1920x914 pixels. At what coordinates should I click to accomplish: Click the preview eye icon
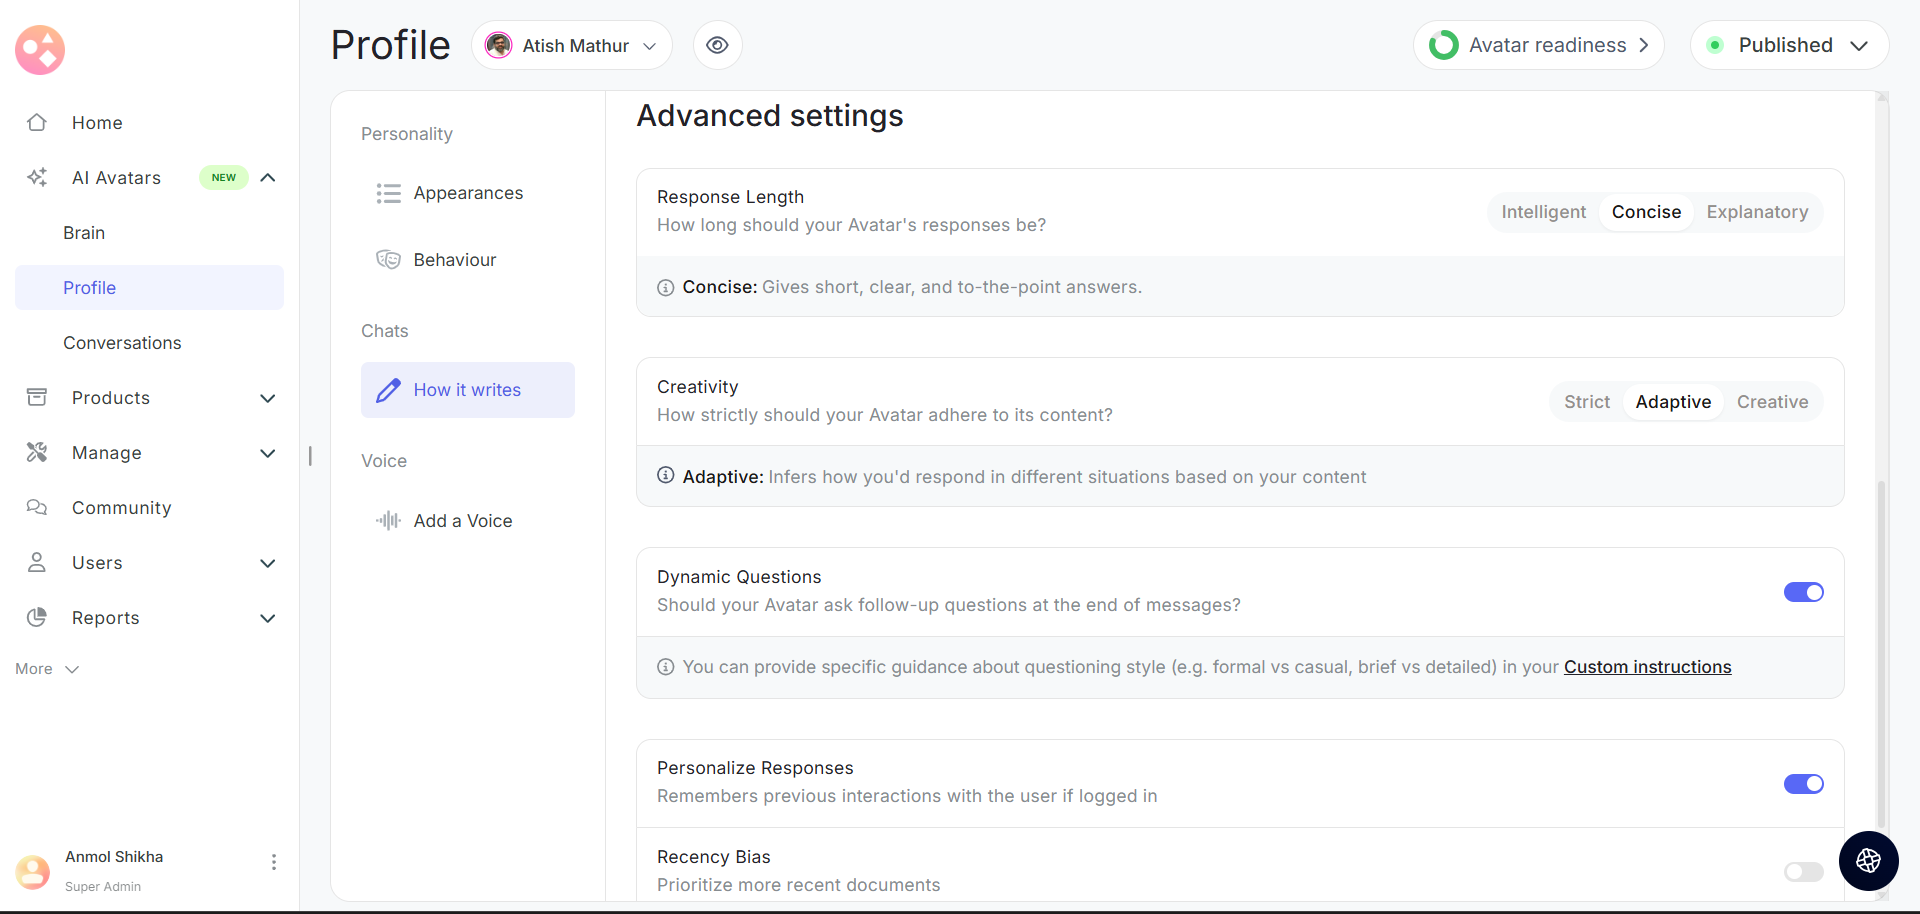pos(717,45)
